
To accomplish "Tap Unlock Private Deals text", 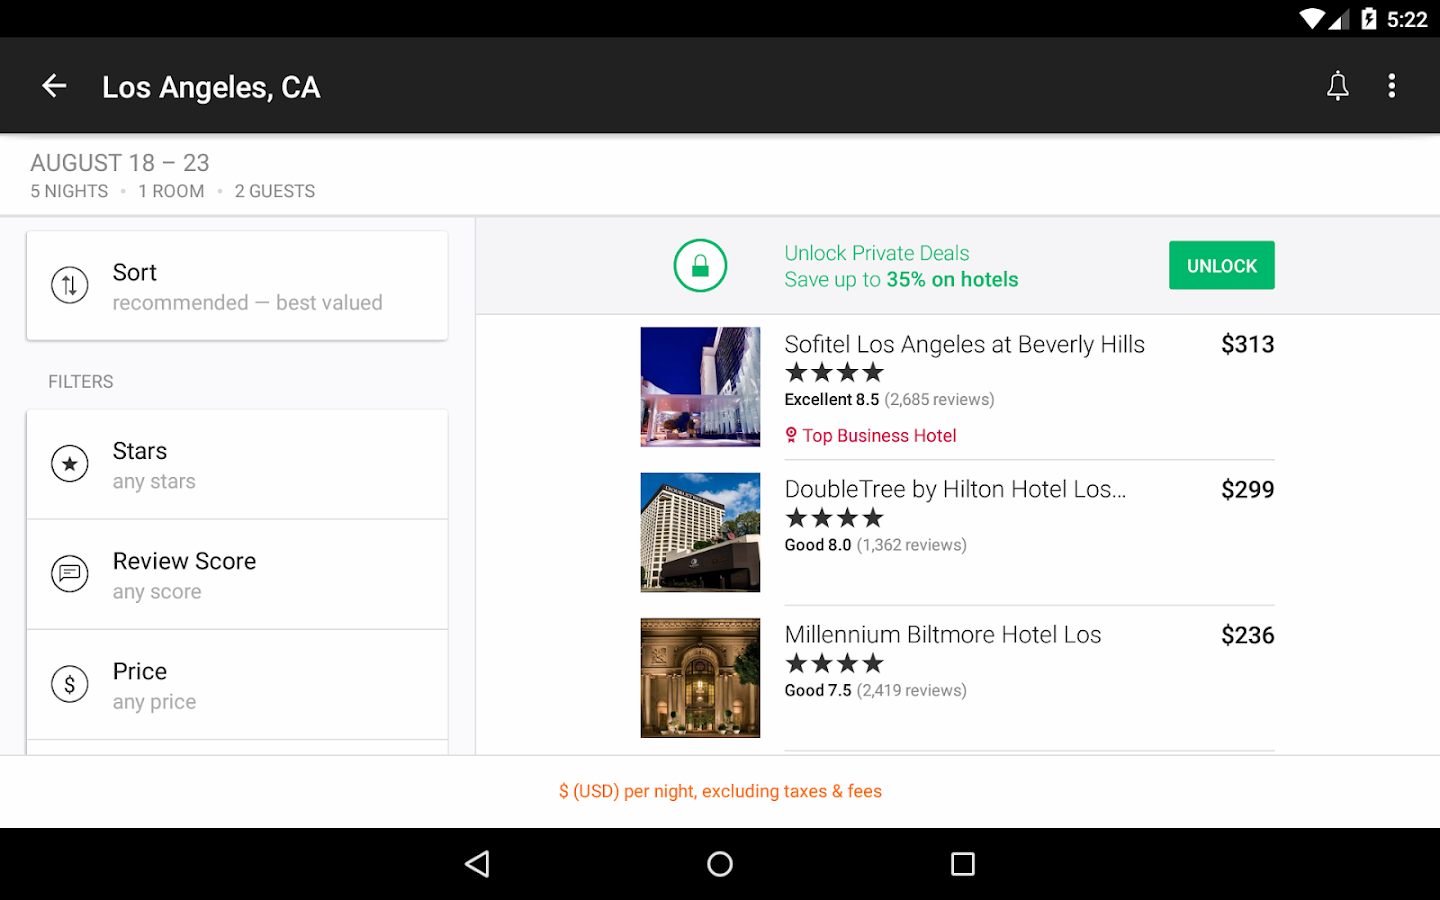I will (877, 253).
